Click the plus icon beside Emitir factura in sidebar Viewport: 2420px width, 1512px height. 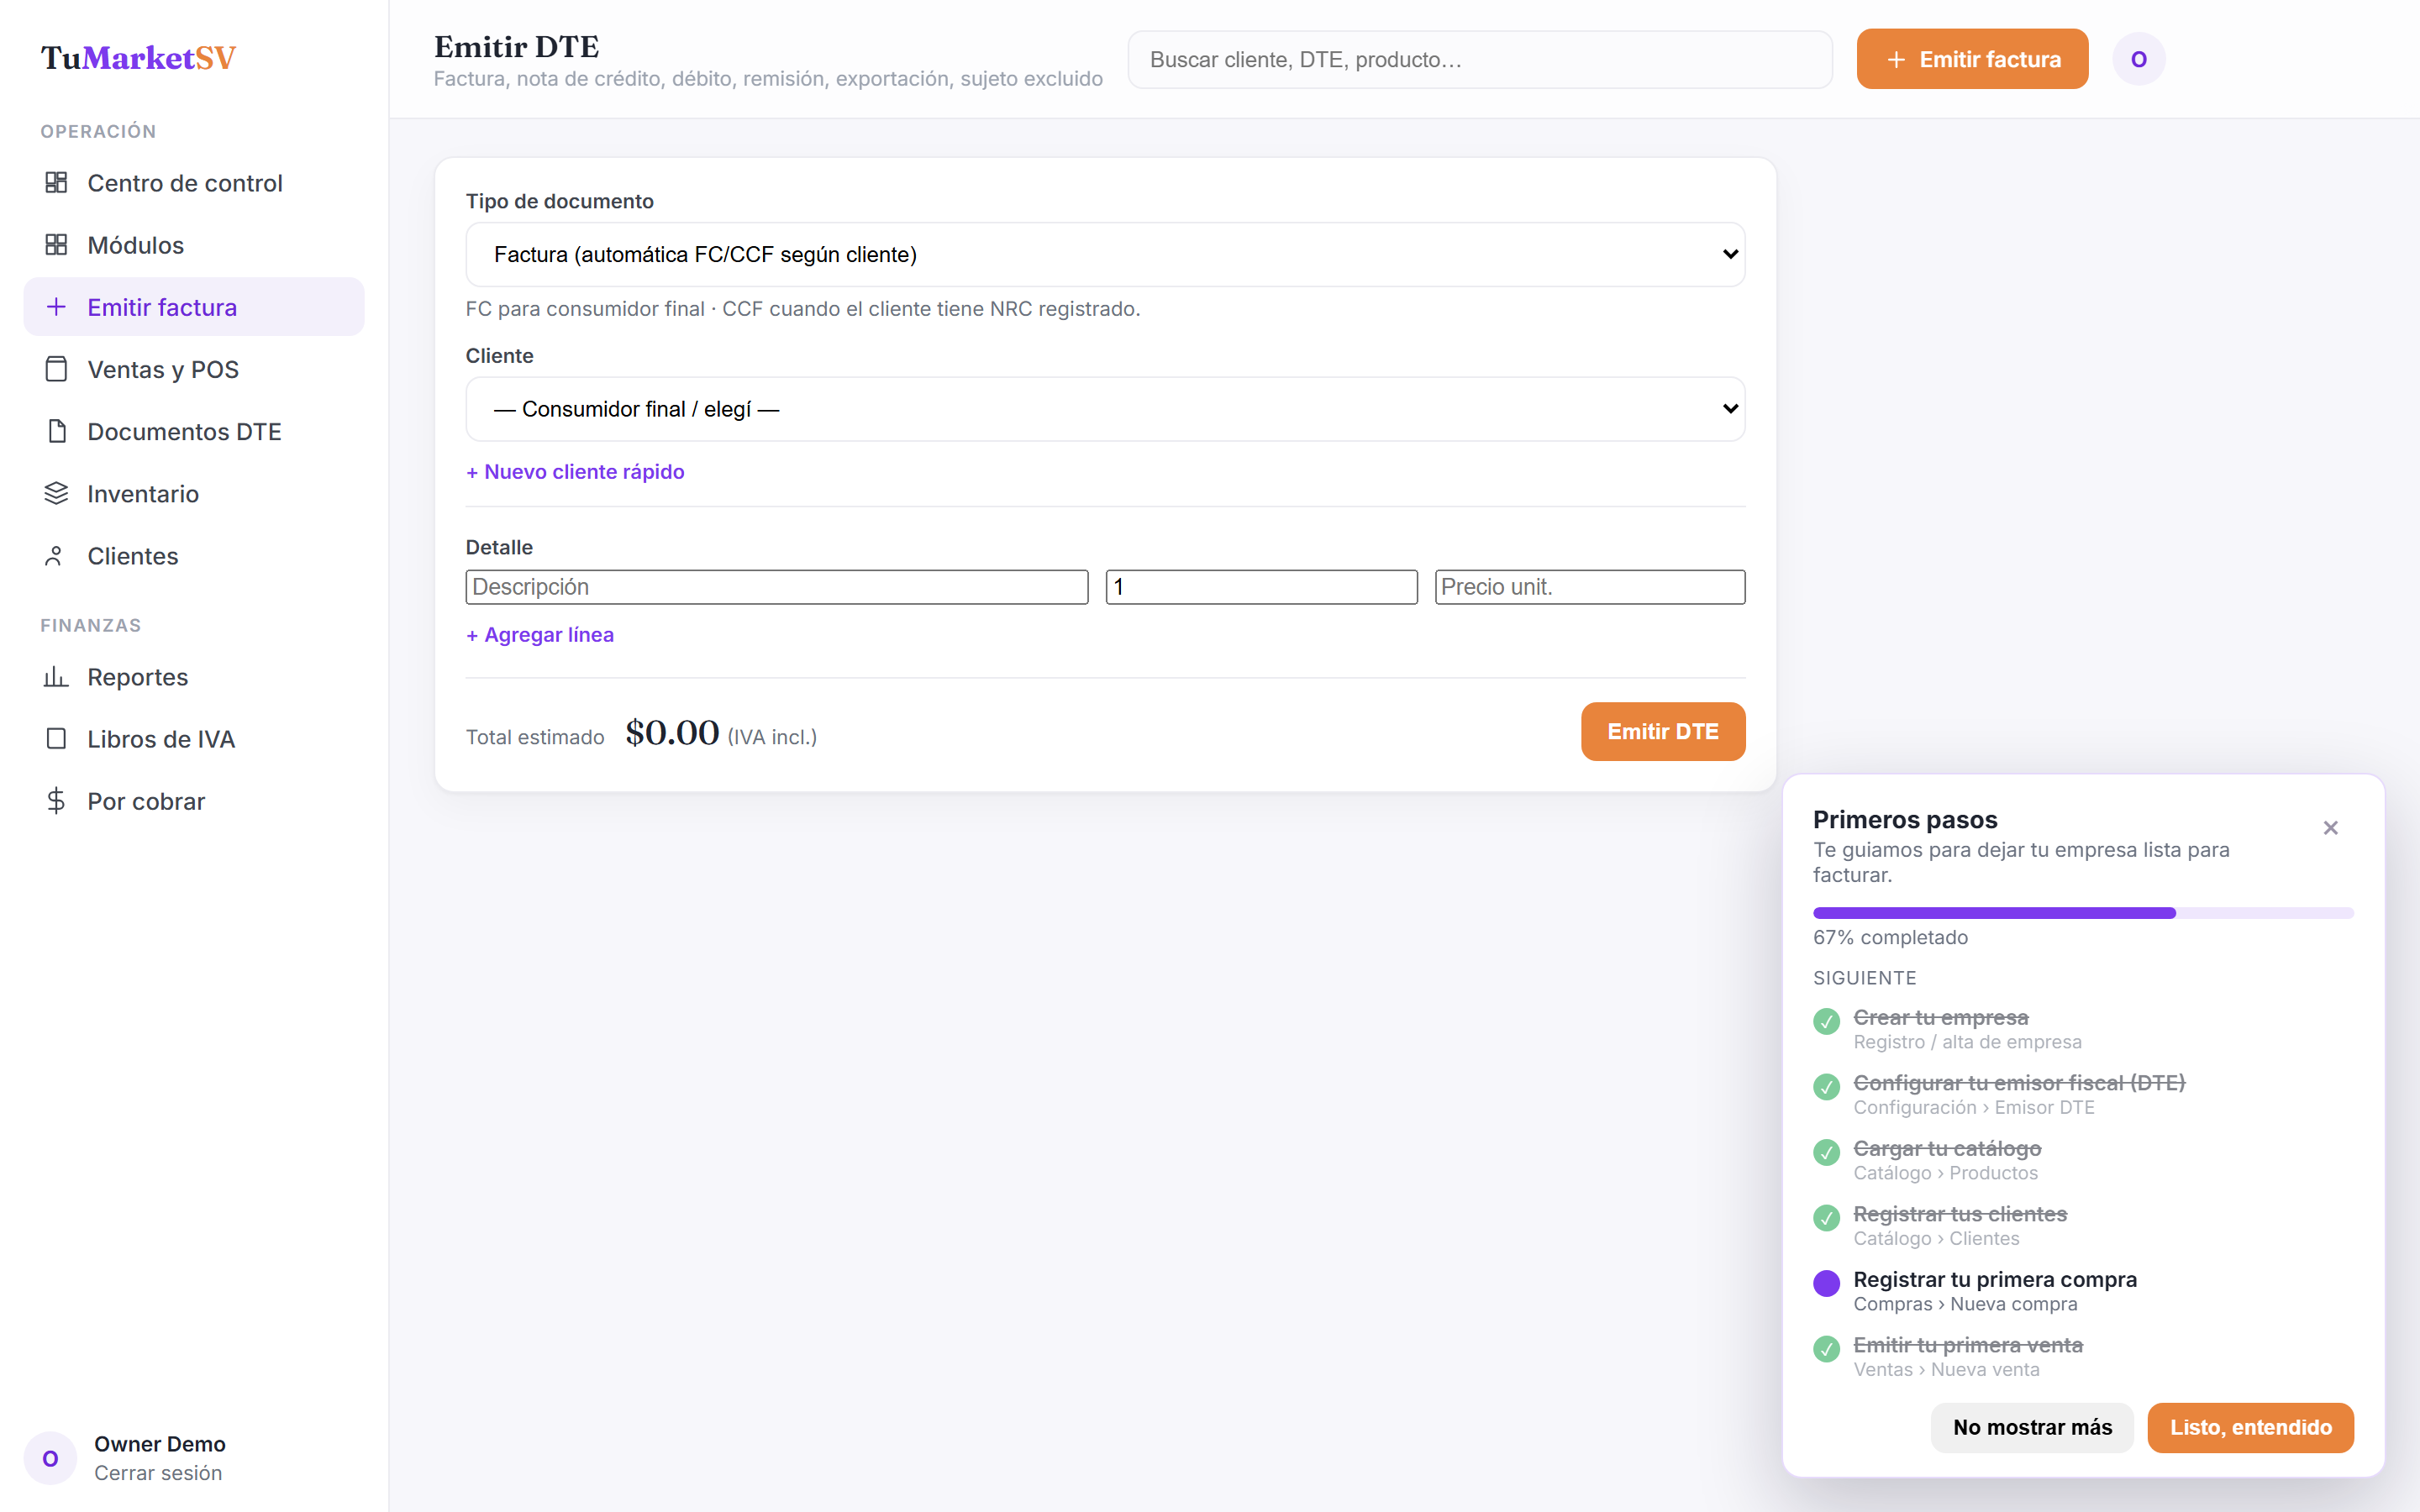click(56, 306)
